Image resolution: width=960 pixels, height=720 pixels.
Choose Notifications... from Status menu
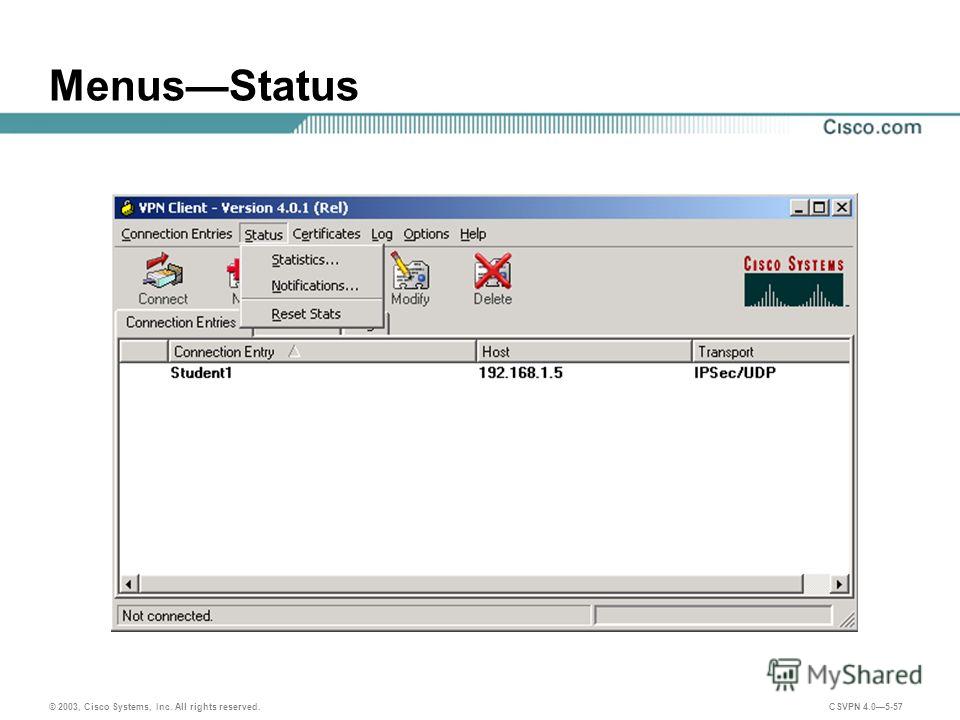(312, 286)
